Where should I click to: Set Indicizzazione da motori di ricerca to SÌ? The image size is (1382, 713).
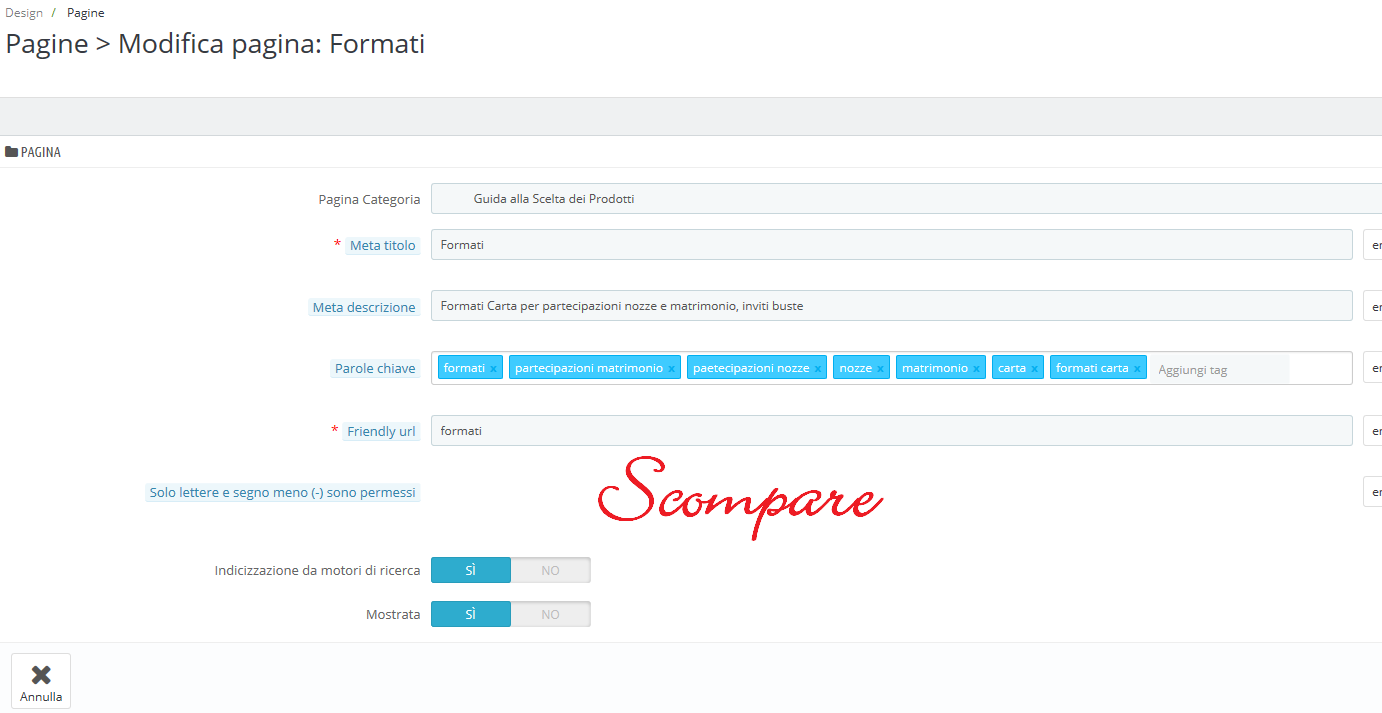click(471, 570)
